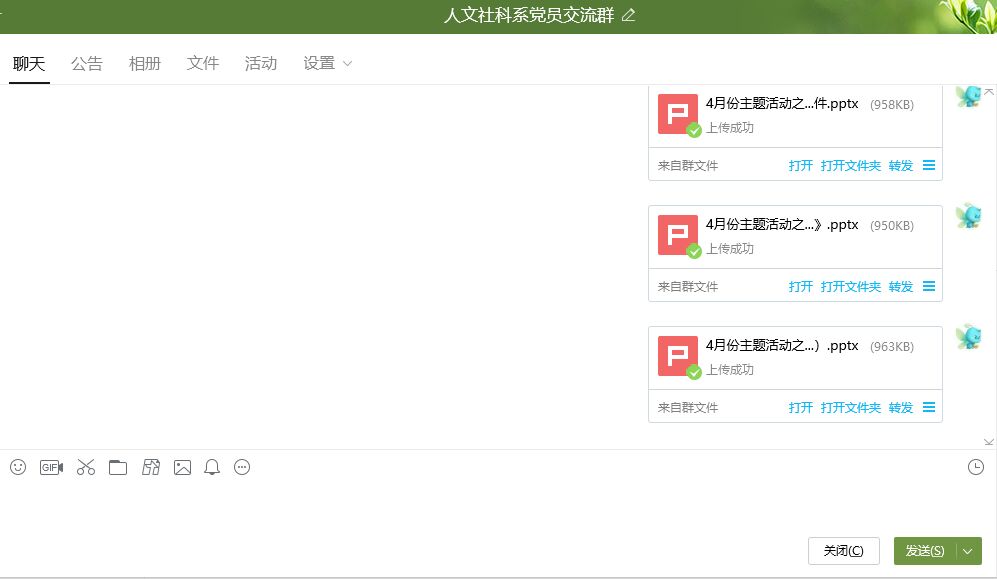Image resolution: width=997 pixels, height=579 pixels.
Task: Click sender avatar beside 950KB file
Action: 969,216
